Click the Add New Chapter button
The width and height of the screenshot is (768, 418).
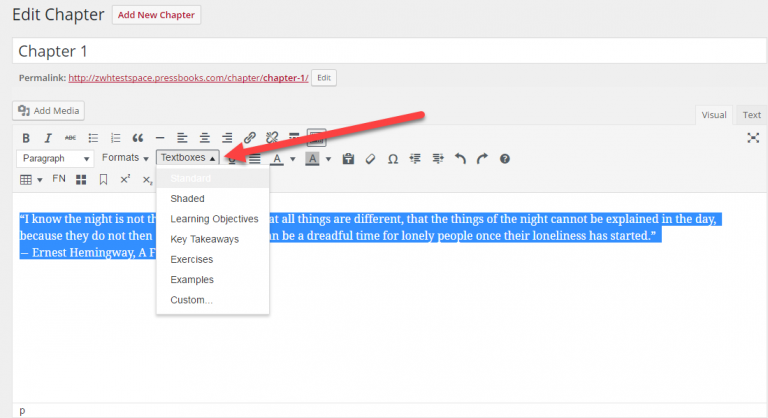[155, 15]
